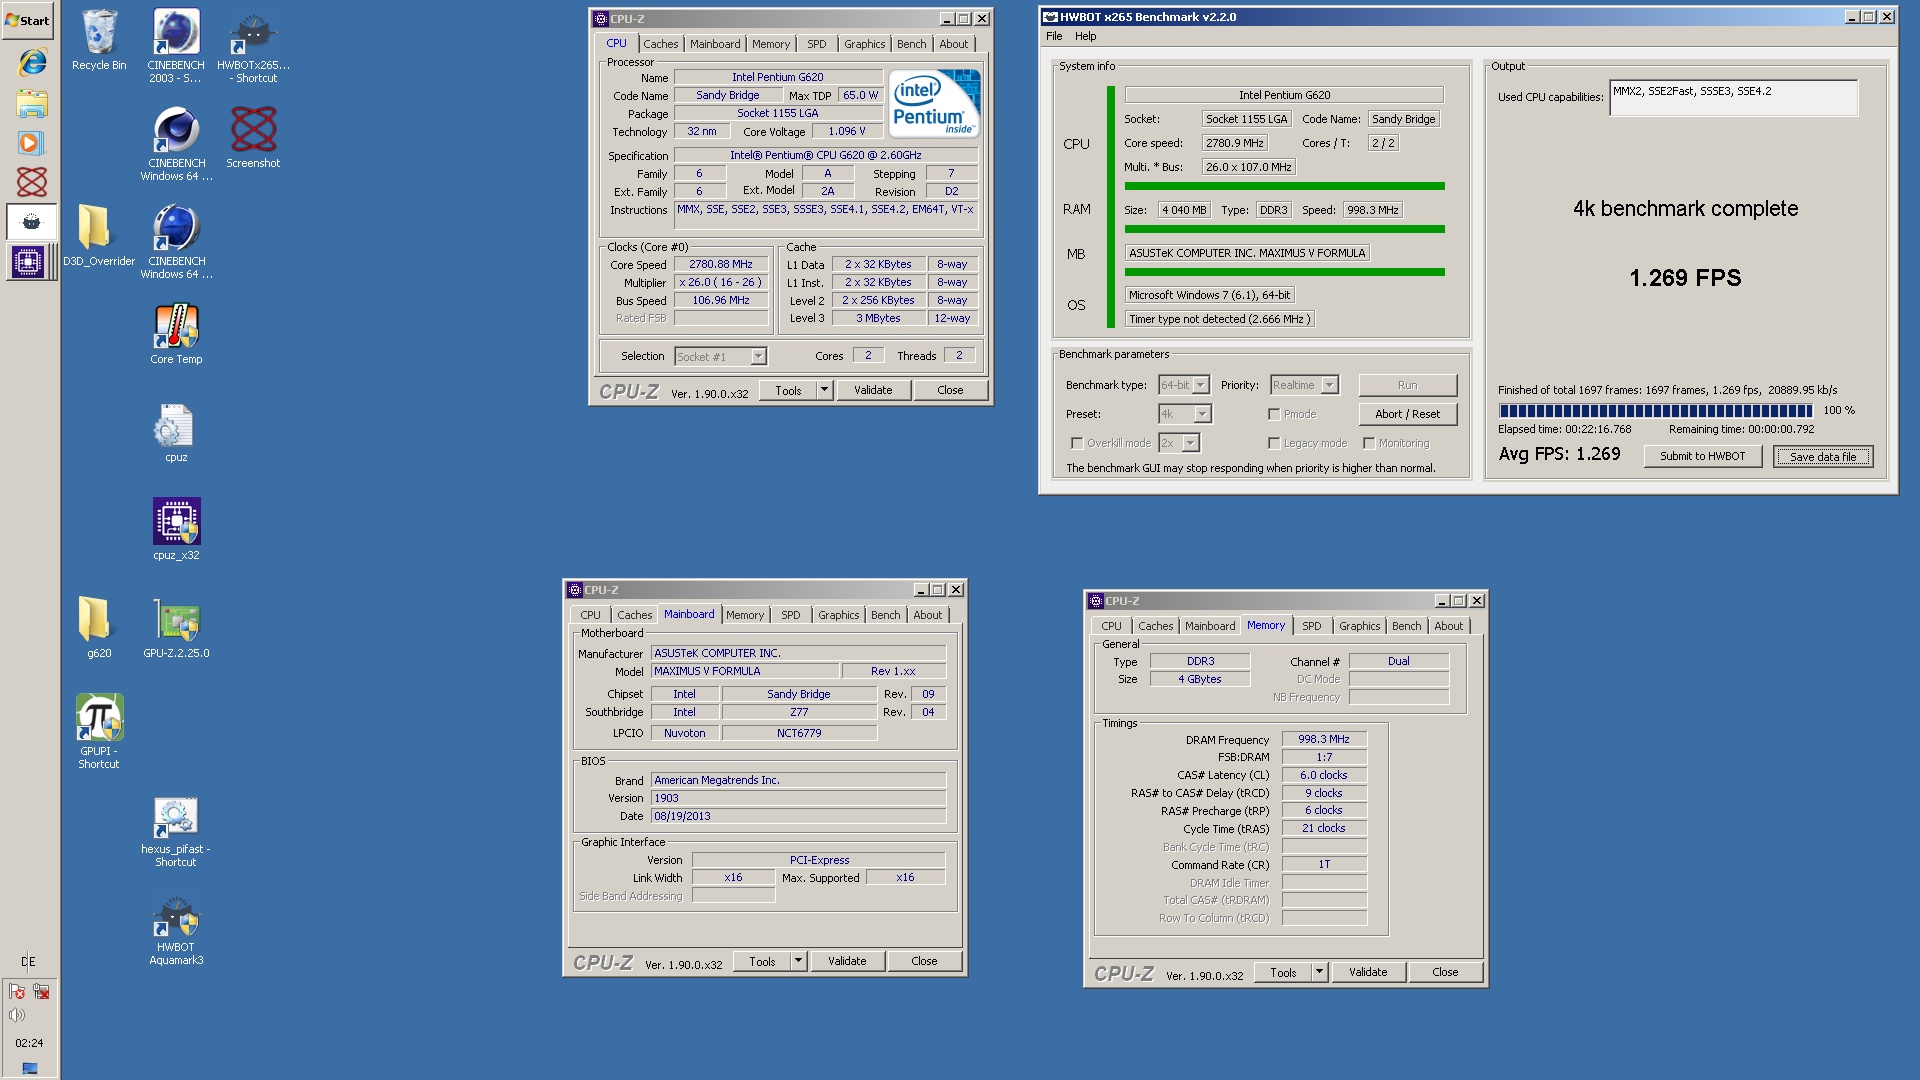Viewport: 1920px width, 1080px height.
Task: Click the CPU Name field Intel Pentium G620
Action: click(777, 77)
